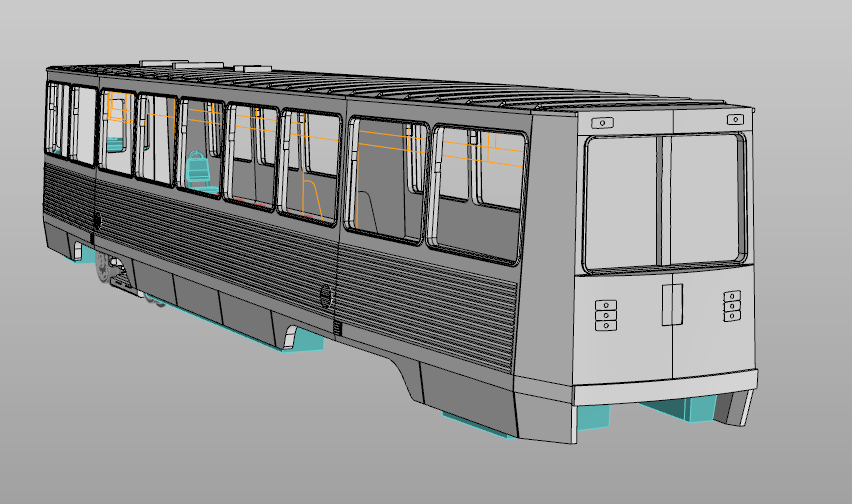Click the round cap on the side near the middle door seam
The width and height of the screenshot is (852, 504).
point(325,295)
